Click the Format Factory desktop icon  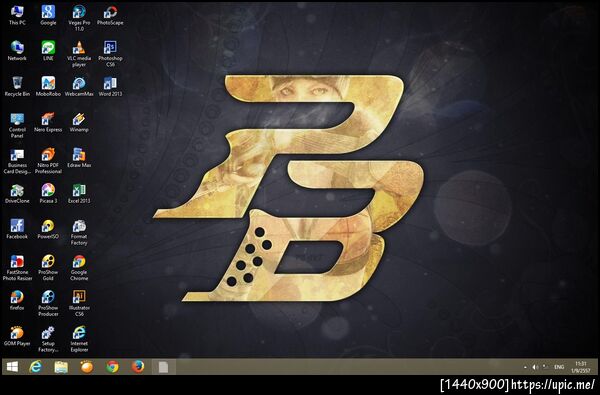click(x=79, y=232)
